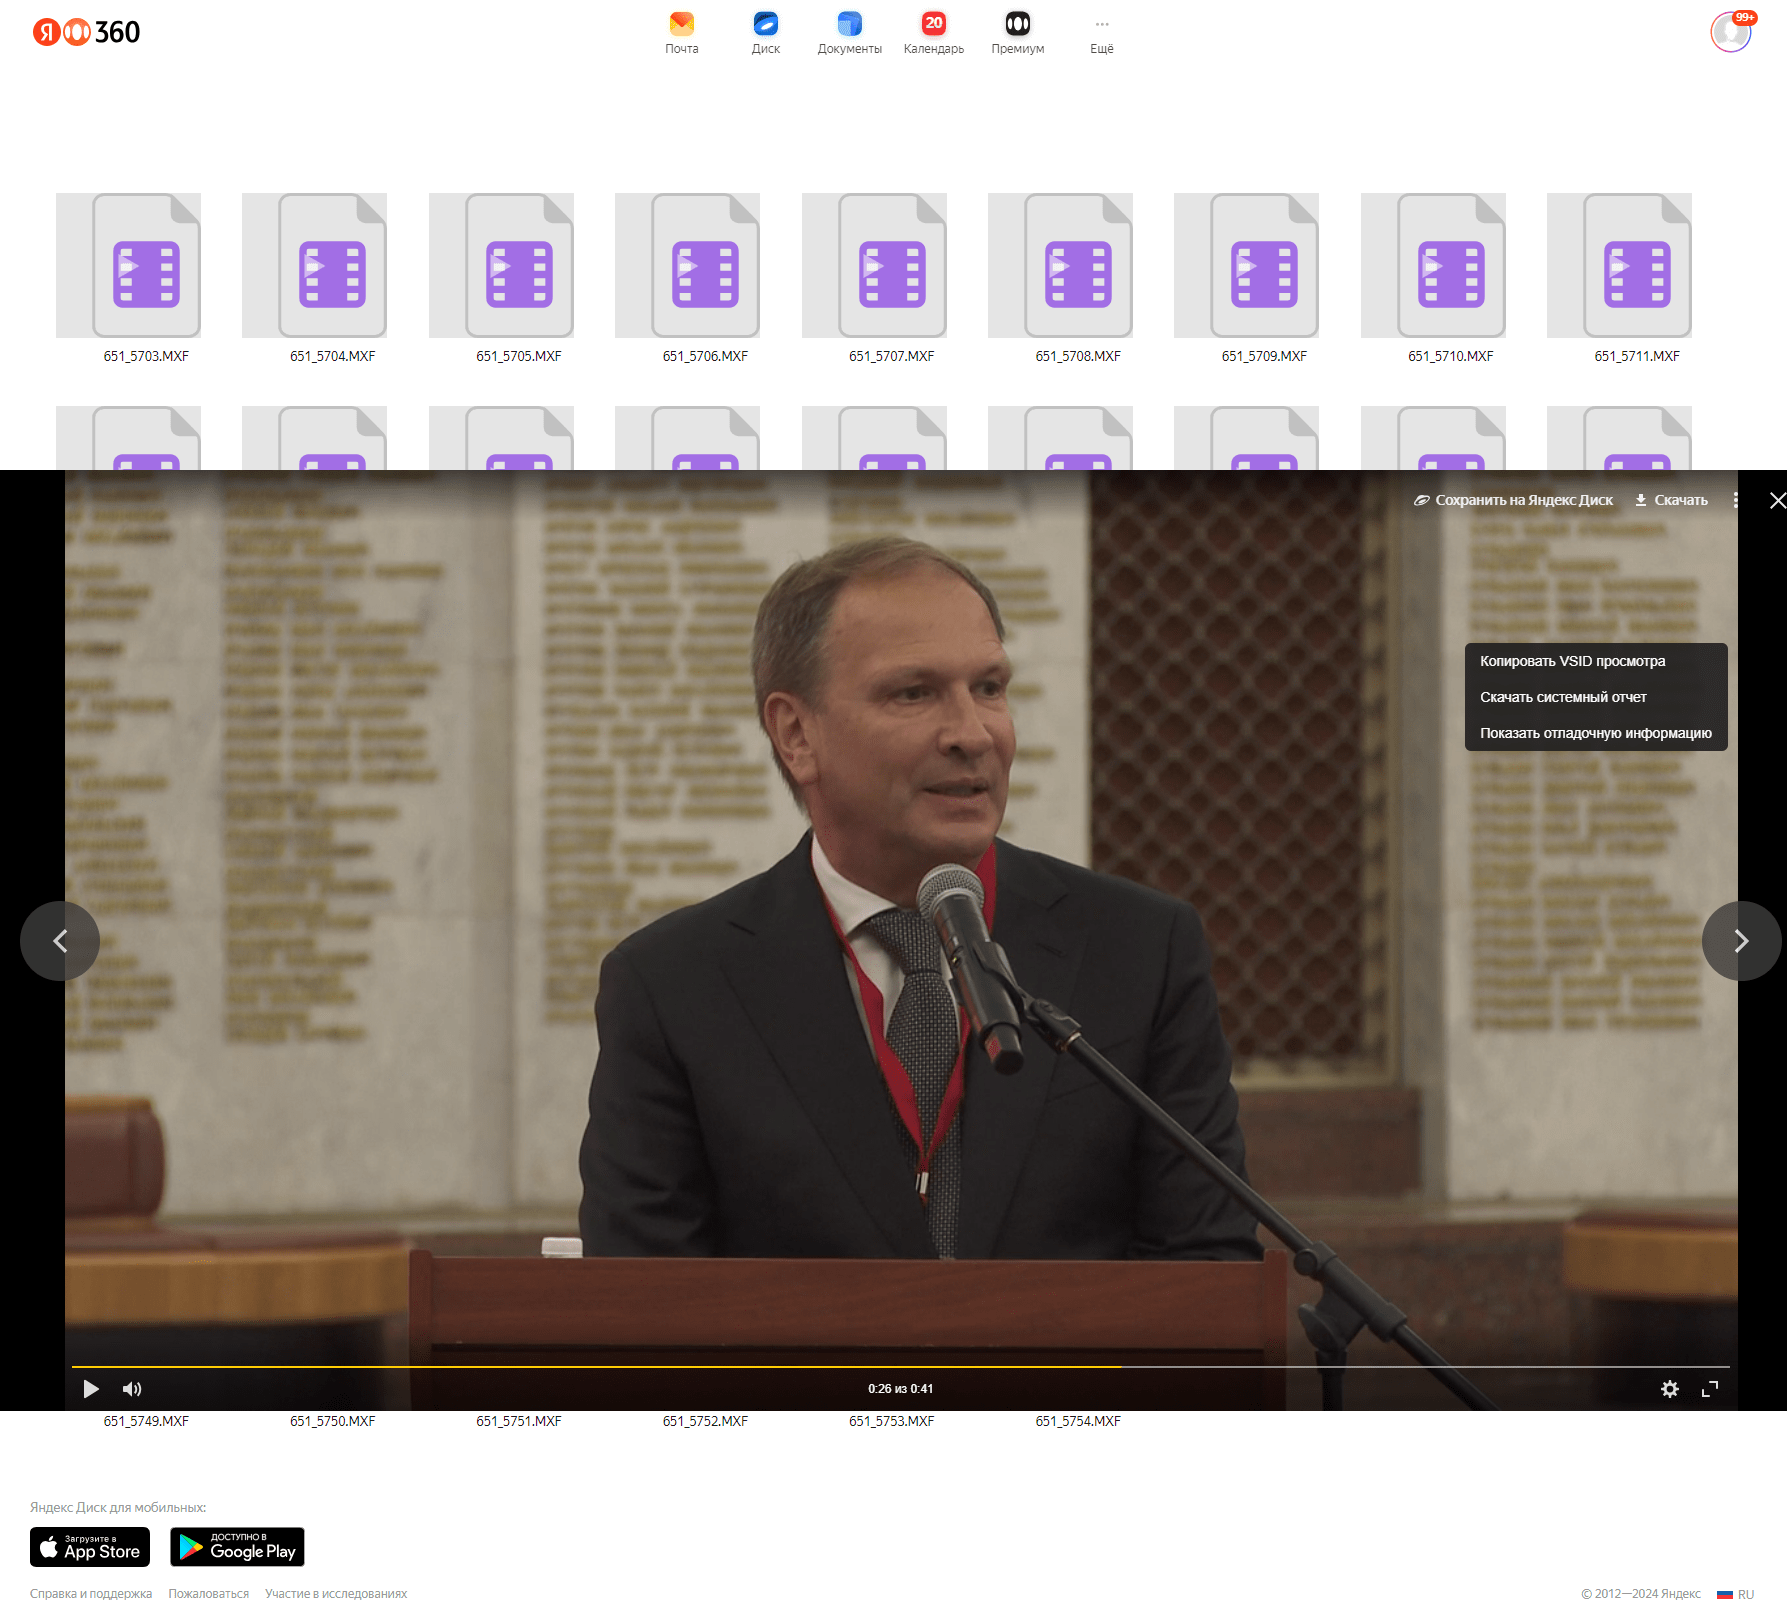
Task: Click the Yandex 360 logo
Action: tap(87, 32)
